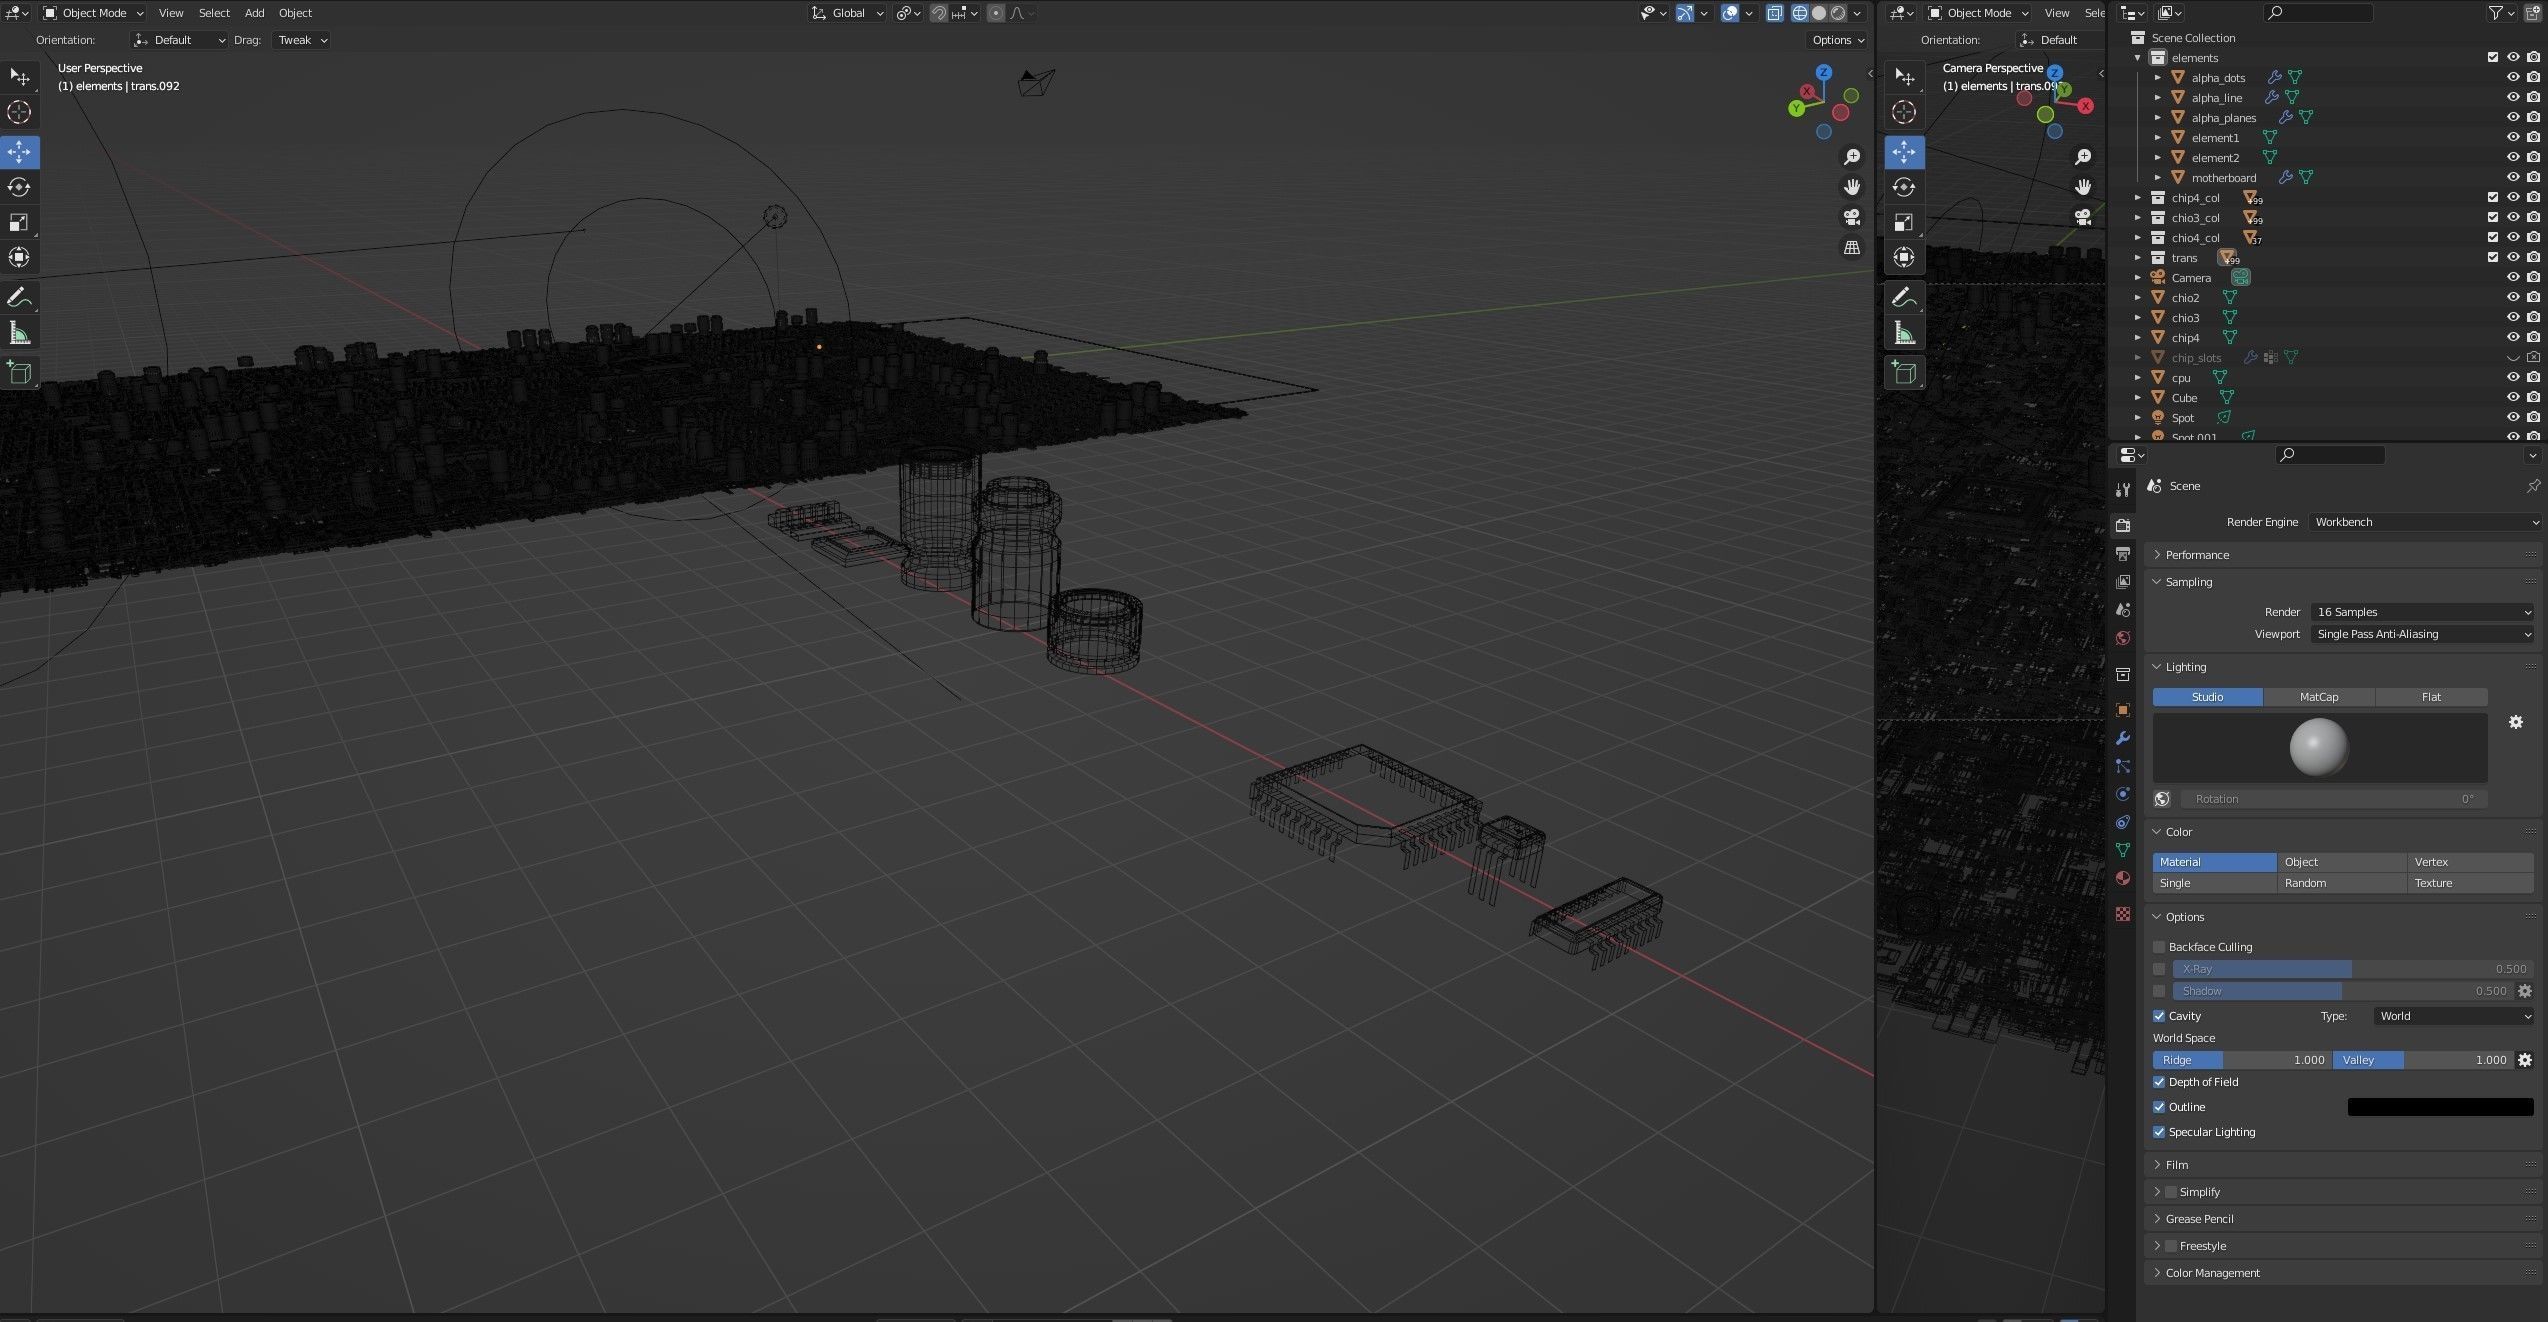Enable the Backface Culling checkbox
The image size is (2548, 1322).
[2159, 946]
